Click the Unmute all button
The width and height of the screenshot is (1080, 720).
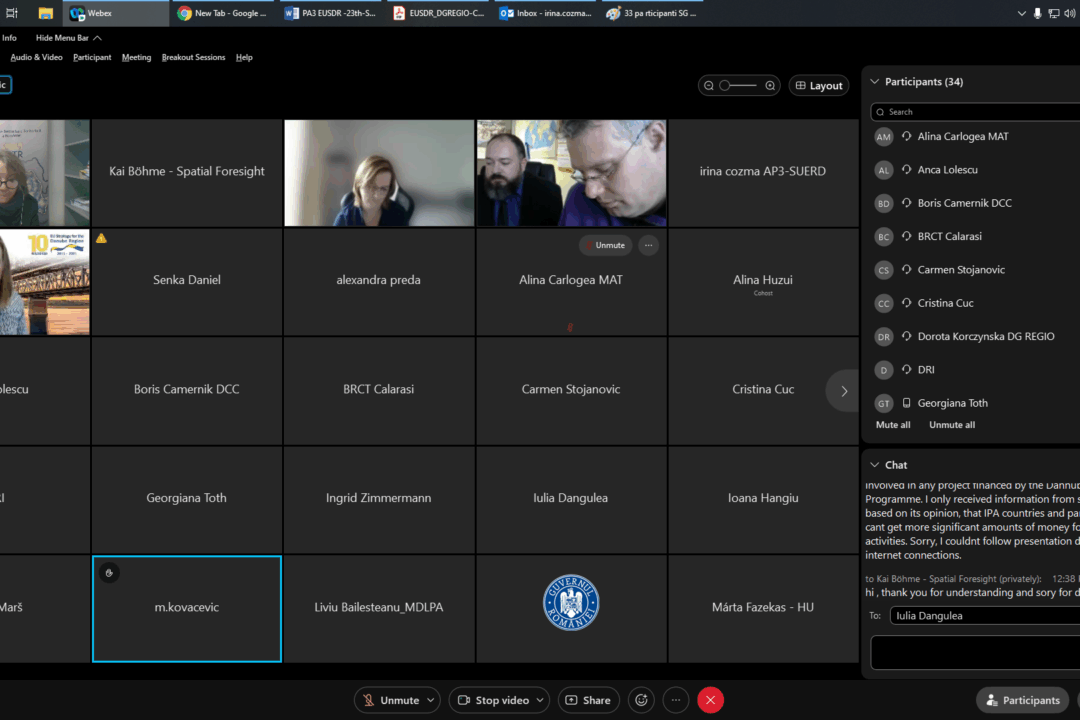(951, 424)
